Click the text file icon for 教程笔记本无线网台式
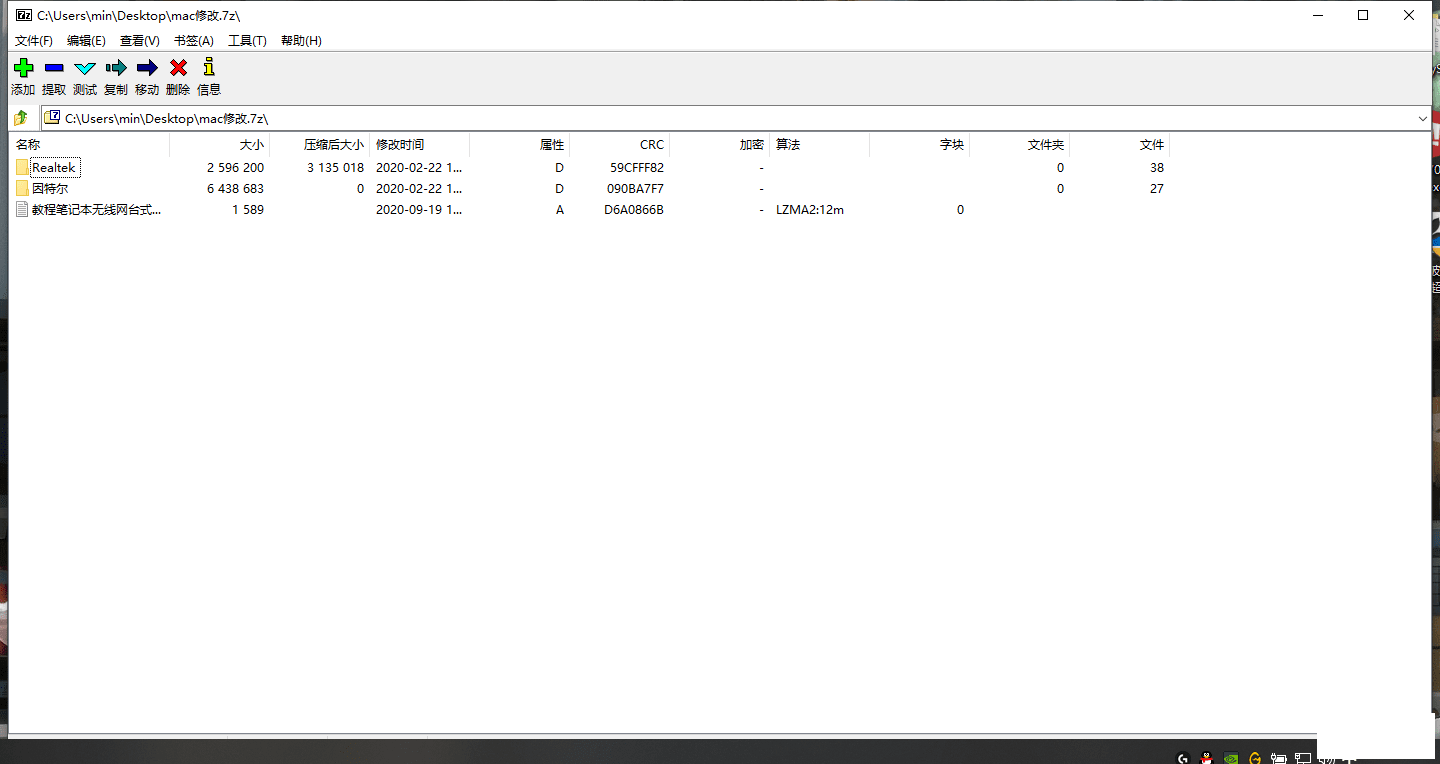 (22, 210)
